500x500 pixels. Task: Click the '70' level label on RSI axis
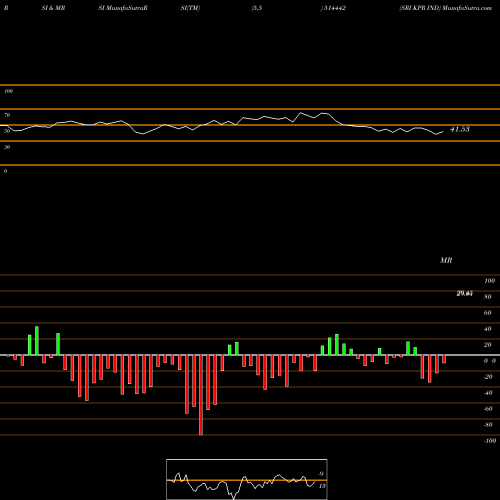coord(7,115)
